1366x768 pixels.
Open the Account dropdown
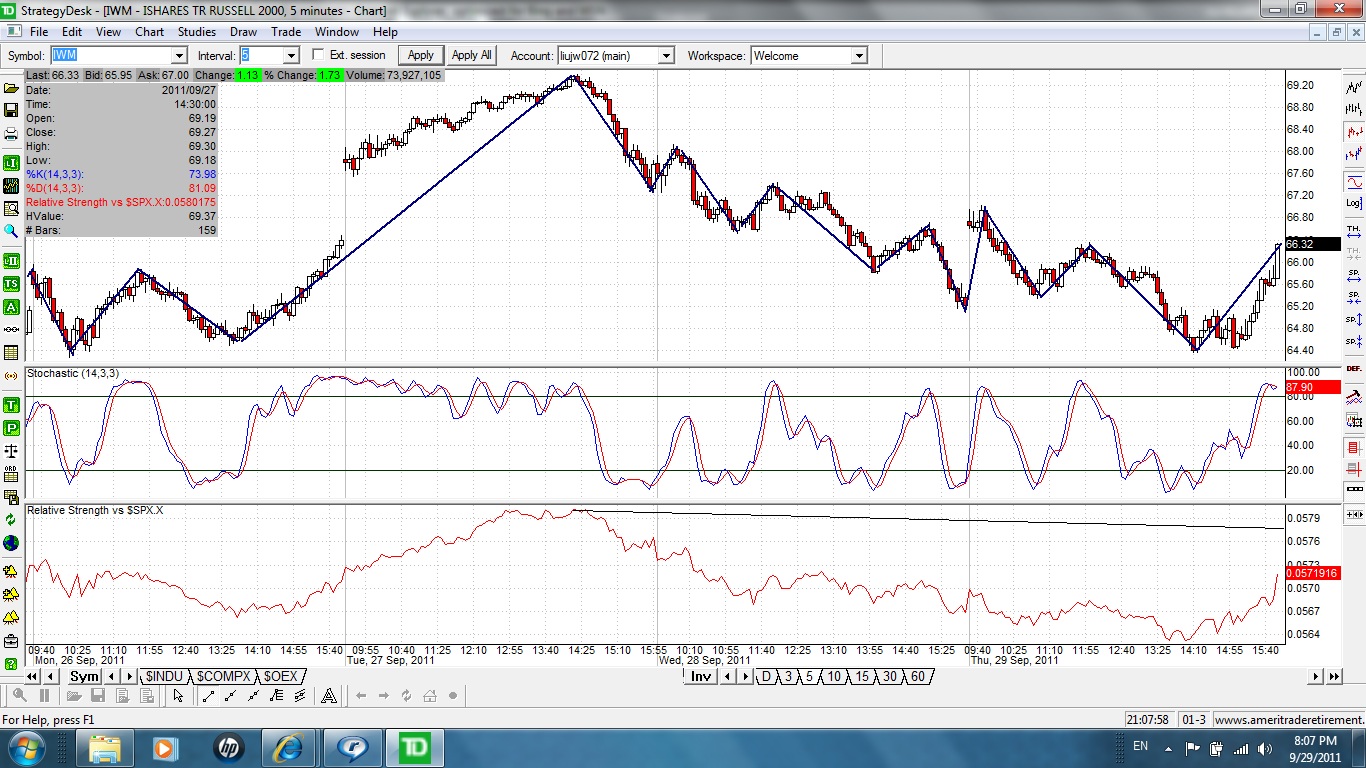(x=666, y=56)
